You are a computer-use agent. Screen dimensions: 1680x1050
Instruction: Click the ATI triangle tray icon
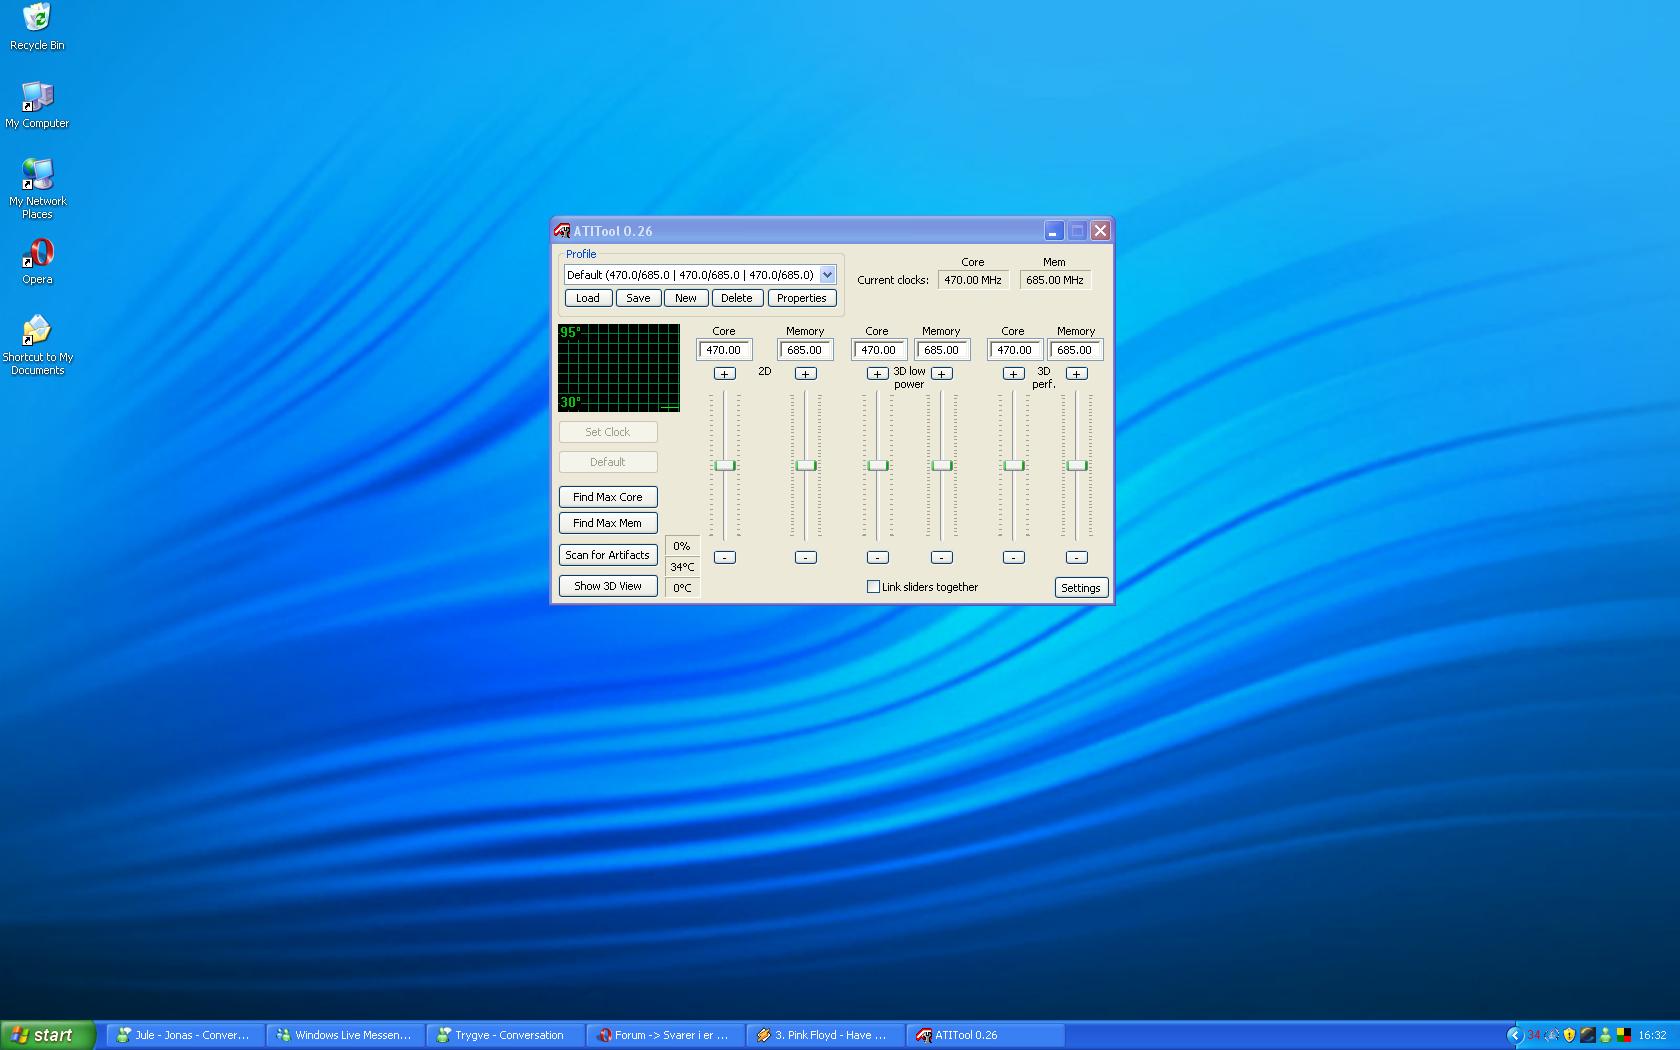(x=1552, y=1035)
